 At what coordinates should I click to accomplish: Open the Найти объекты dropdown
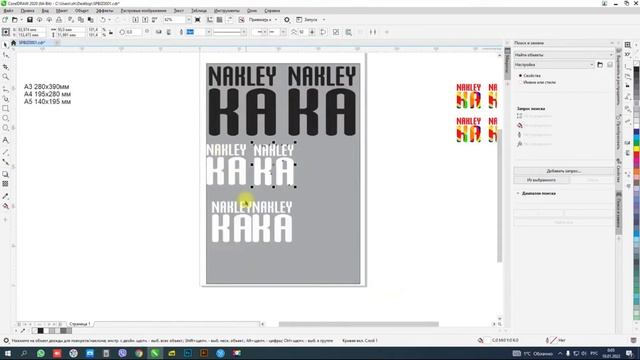(564, 55)
